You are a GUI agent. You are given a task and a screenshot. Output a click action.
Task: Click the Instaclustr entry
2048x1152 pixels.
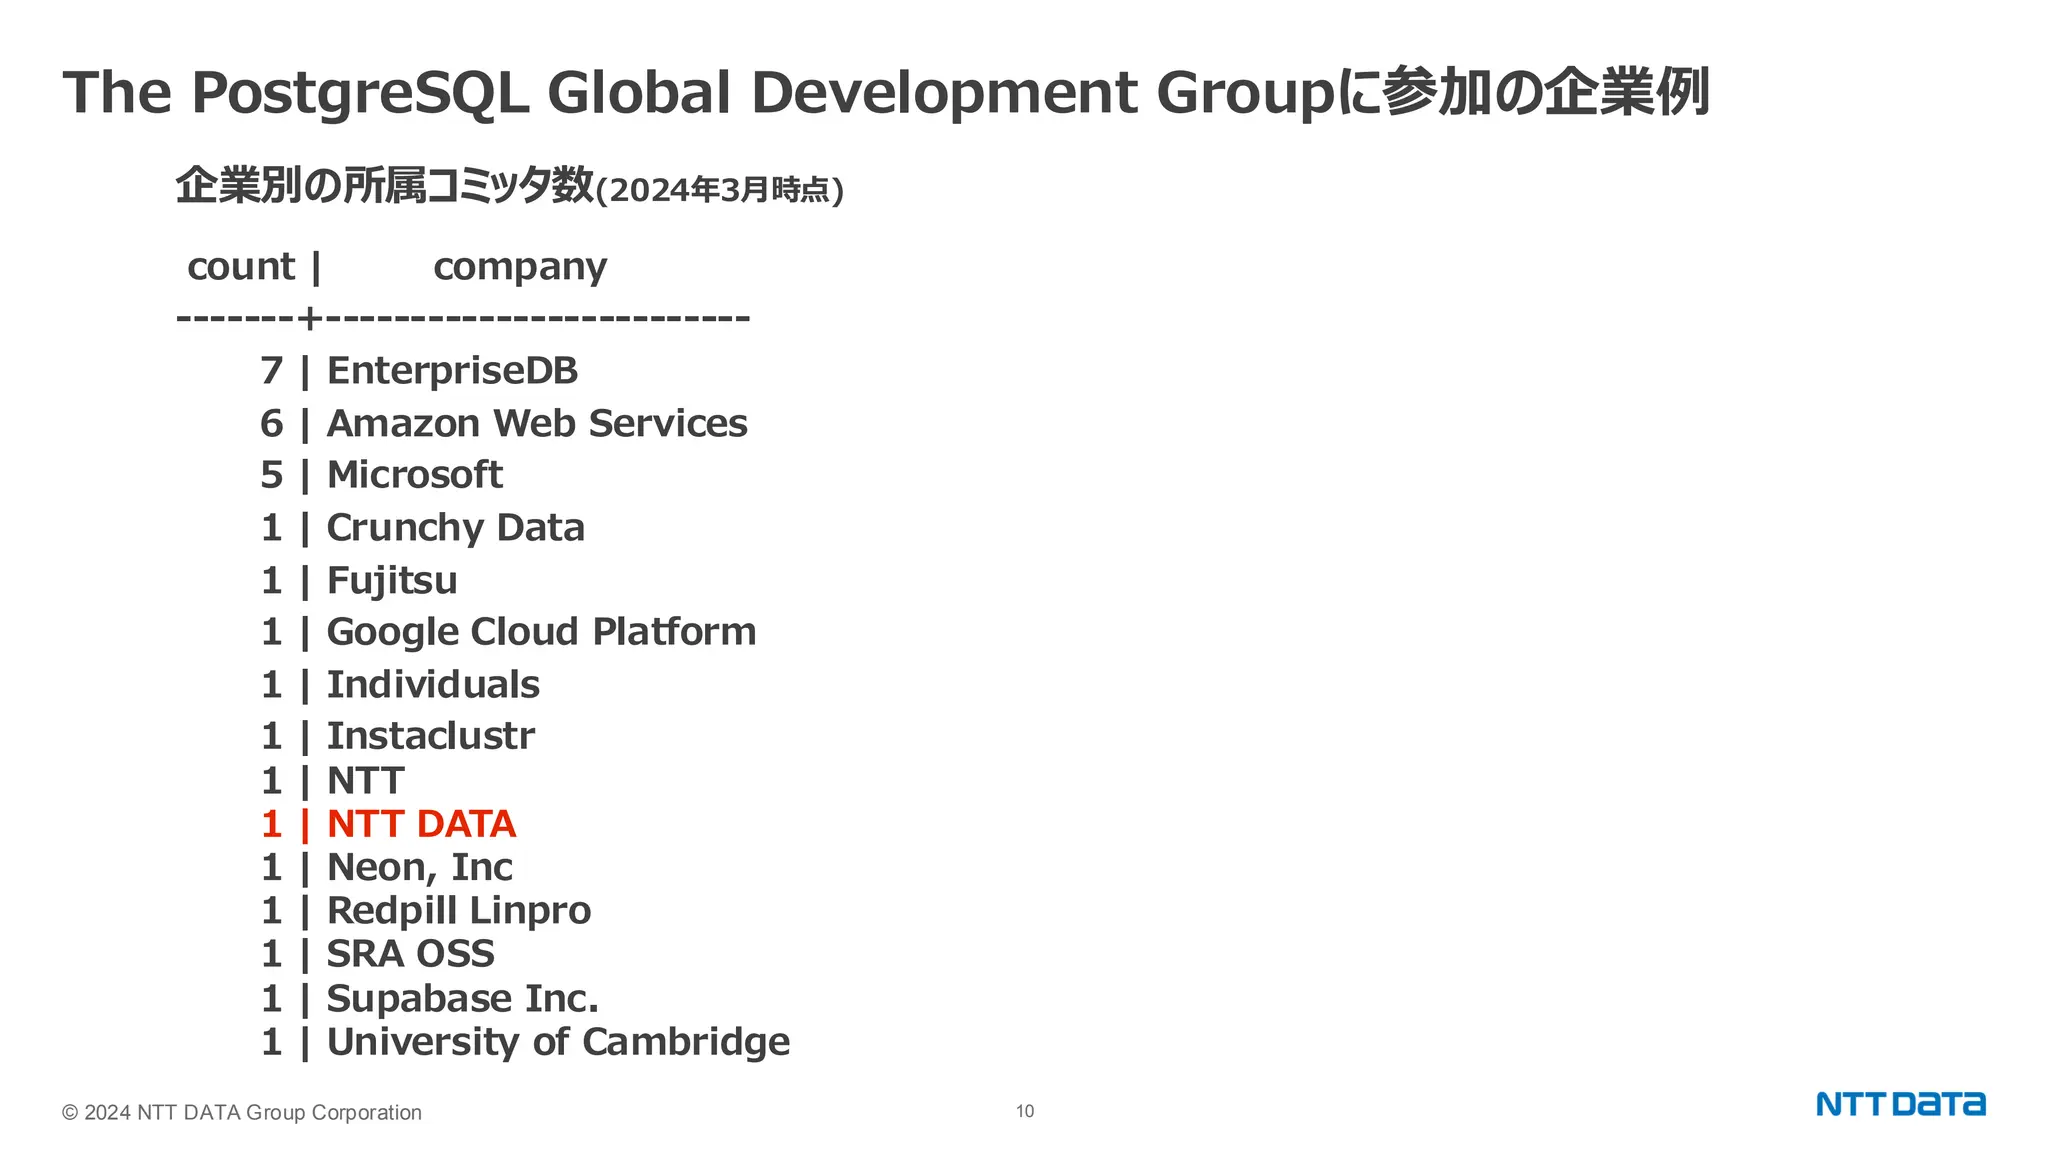[430, 736]
